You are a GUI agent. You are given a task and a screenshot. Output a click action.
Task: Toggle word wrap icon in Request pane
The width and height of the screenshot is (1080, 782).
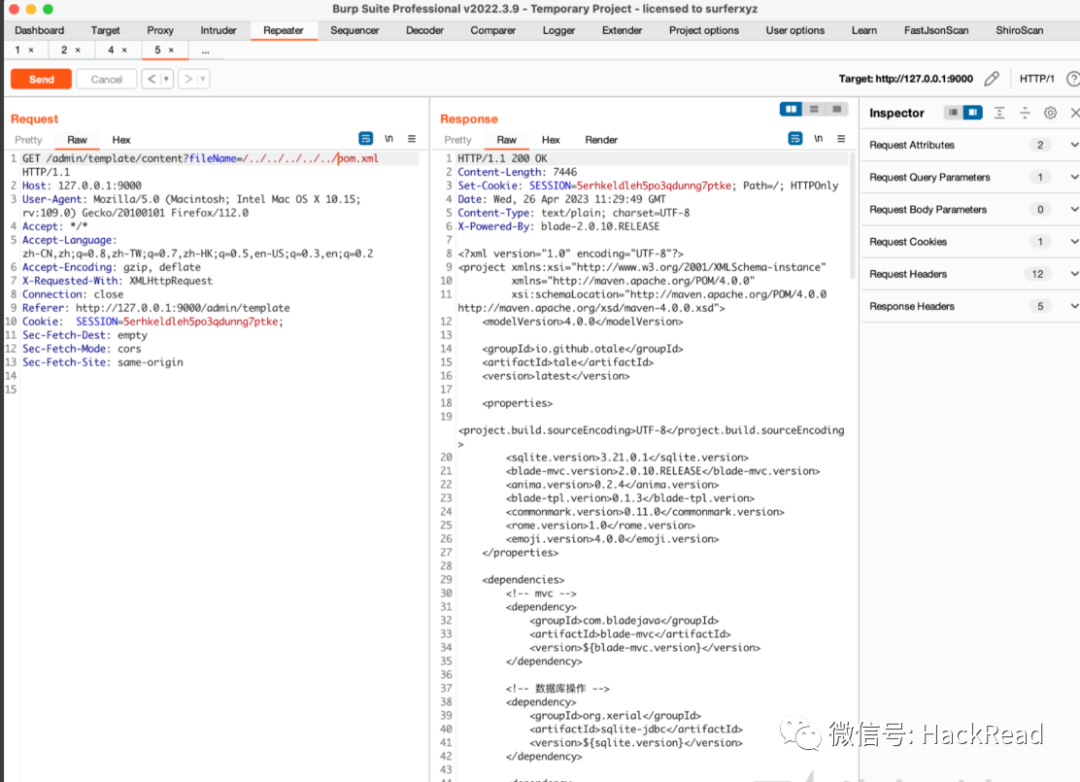coord(366,138)
